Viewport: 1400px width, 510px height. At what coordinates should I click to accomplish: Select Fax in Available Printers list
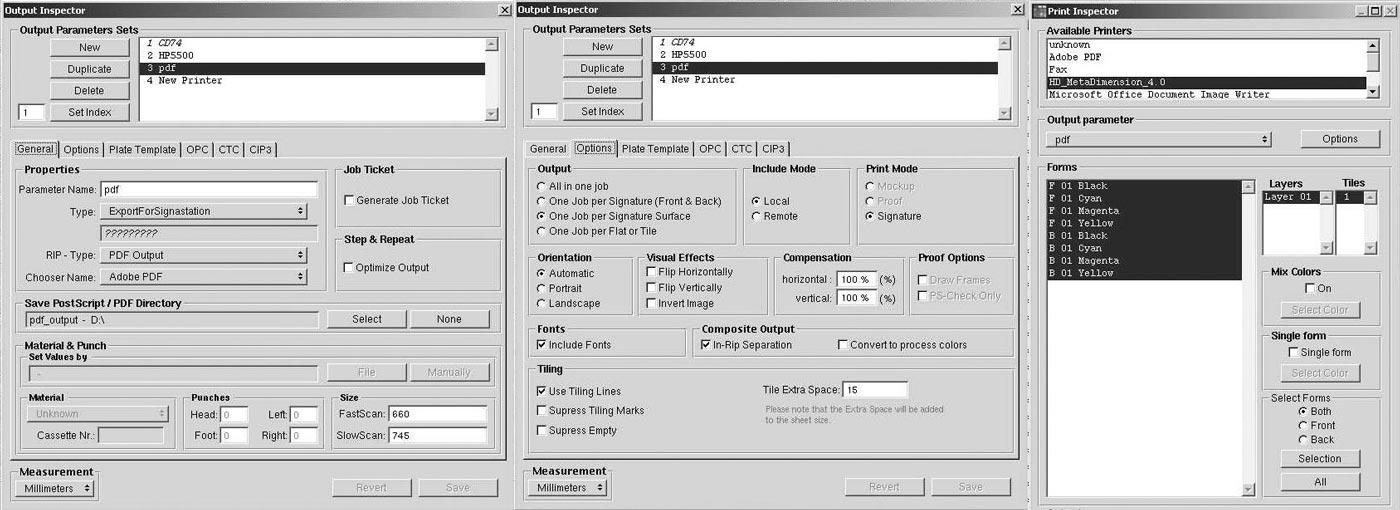1206,70
